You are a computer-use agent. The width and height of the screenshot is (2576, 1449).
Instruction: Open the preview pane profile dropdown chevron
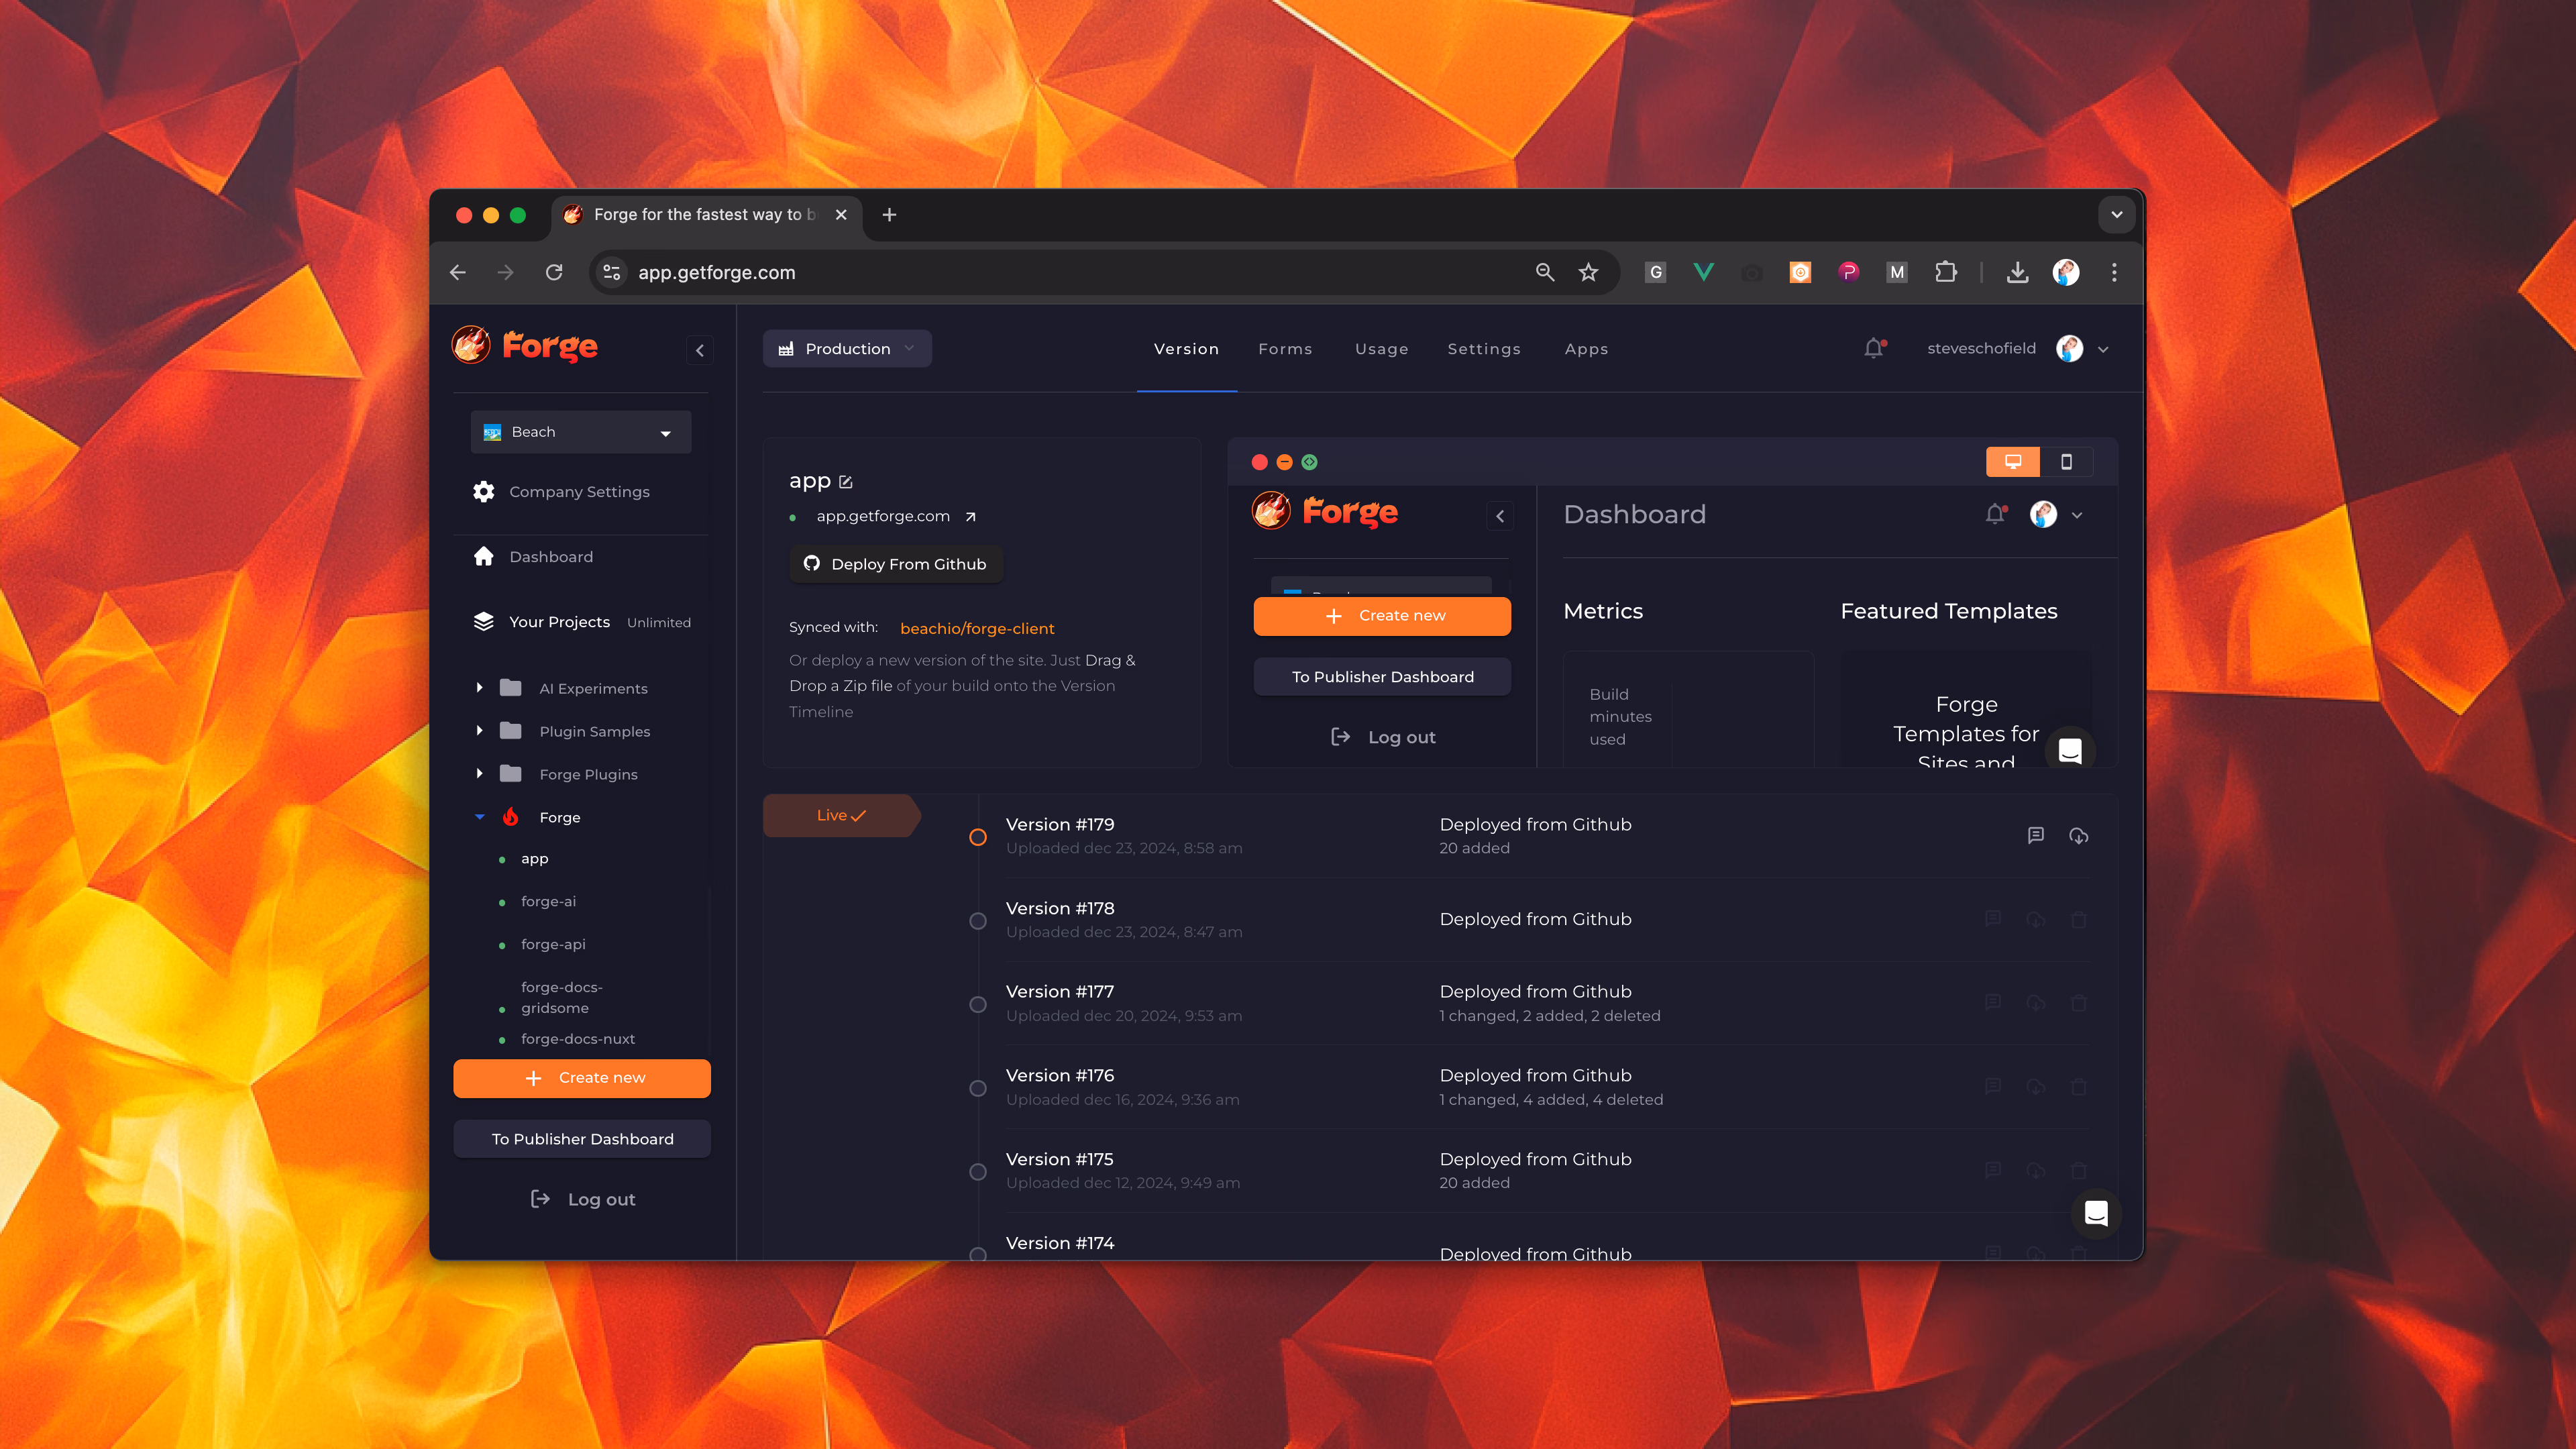click(x=2077, y=515)
